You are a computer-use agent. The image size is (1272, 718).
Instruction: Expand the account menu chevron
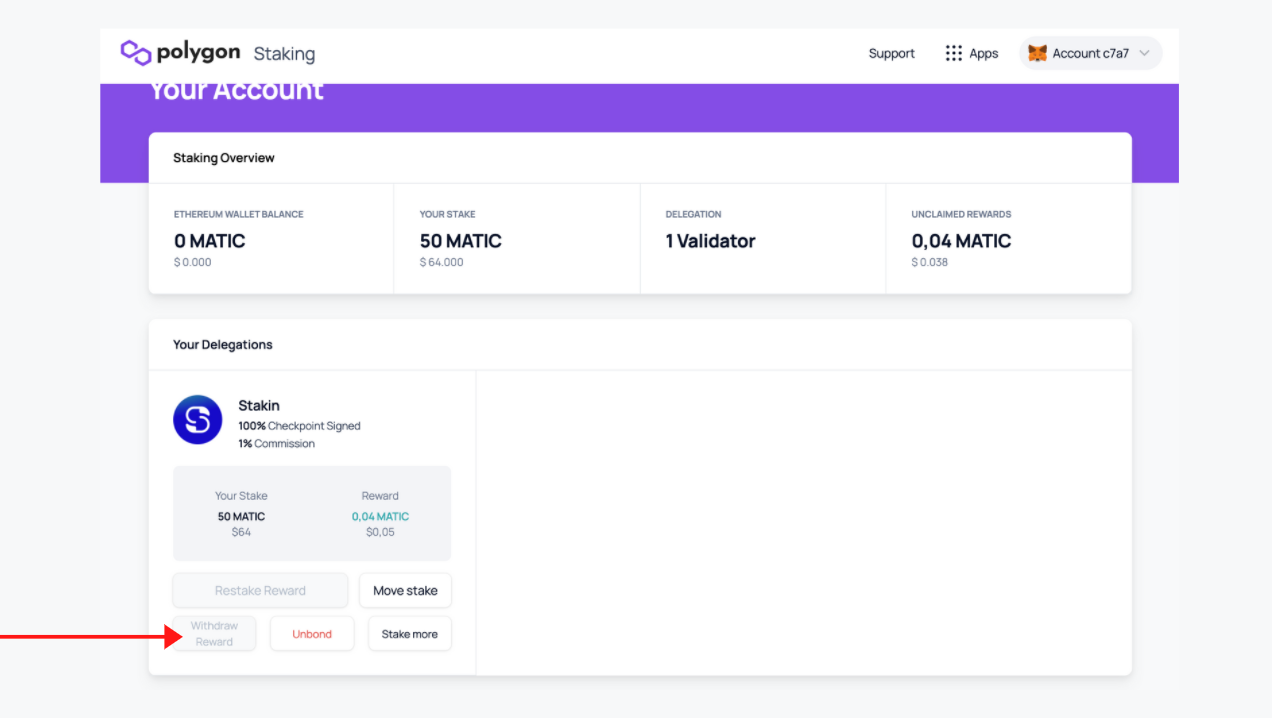(1146, 53)
